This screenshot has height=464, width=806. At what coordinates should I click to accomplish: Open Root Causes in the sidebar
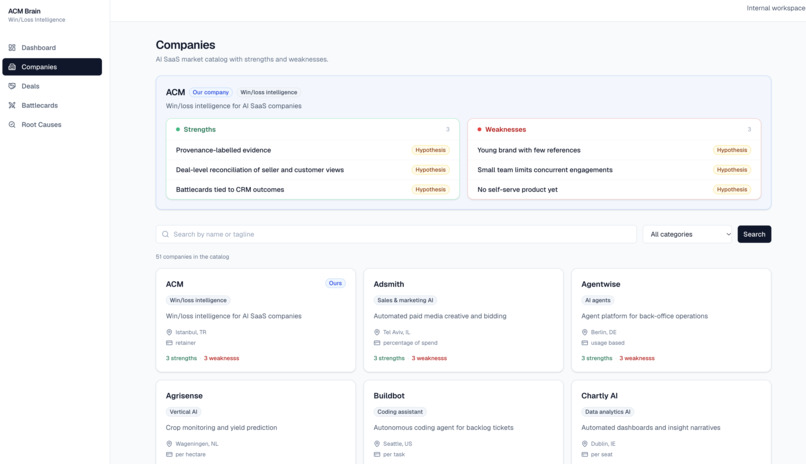click(52, 124)
